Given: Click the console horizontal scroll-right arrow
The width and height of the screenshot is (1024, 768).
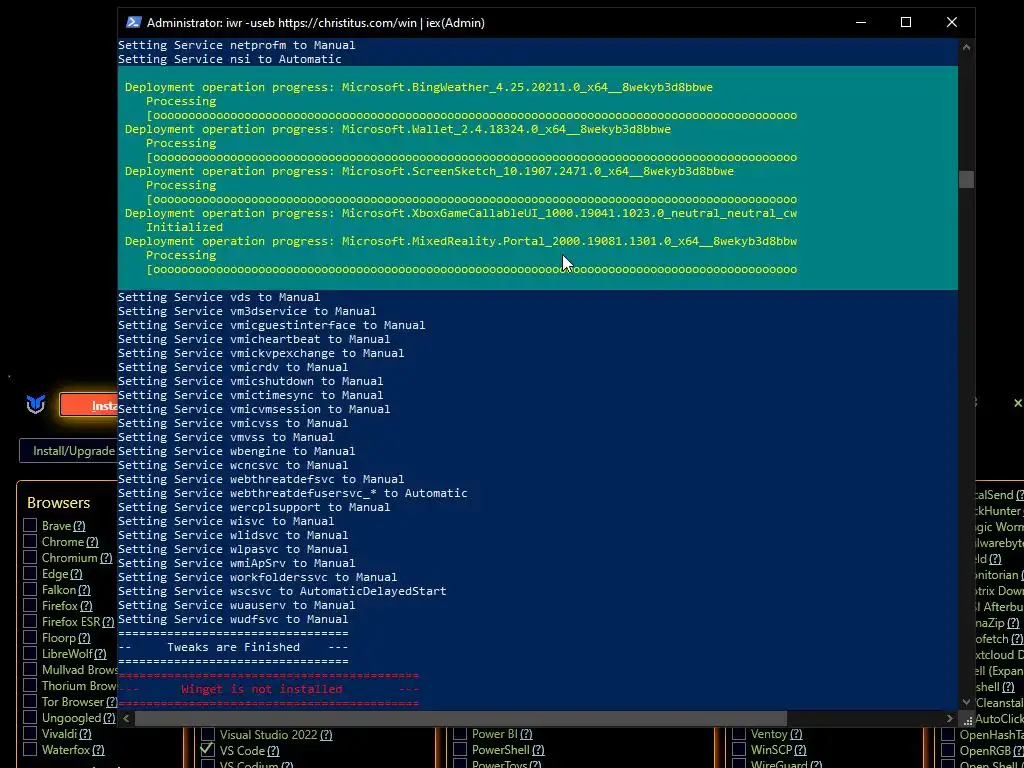Looking at the screenshot, I should (950, 718).
